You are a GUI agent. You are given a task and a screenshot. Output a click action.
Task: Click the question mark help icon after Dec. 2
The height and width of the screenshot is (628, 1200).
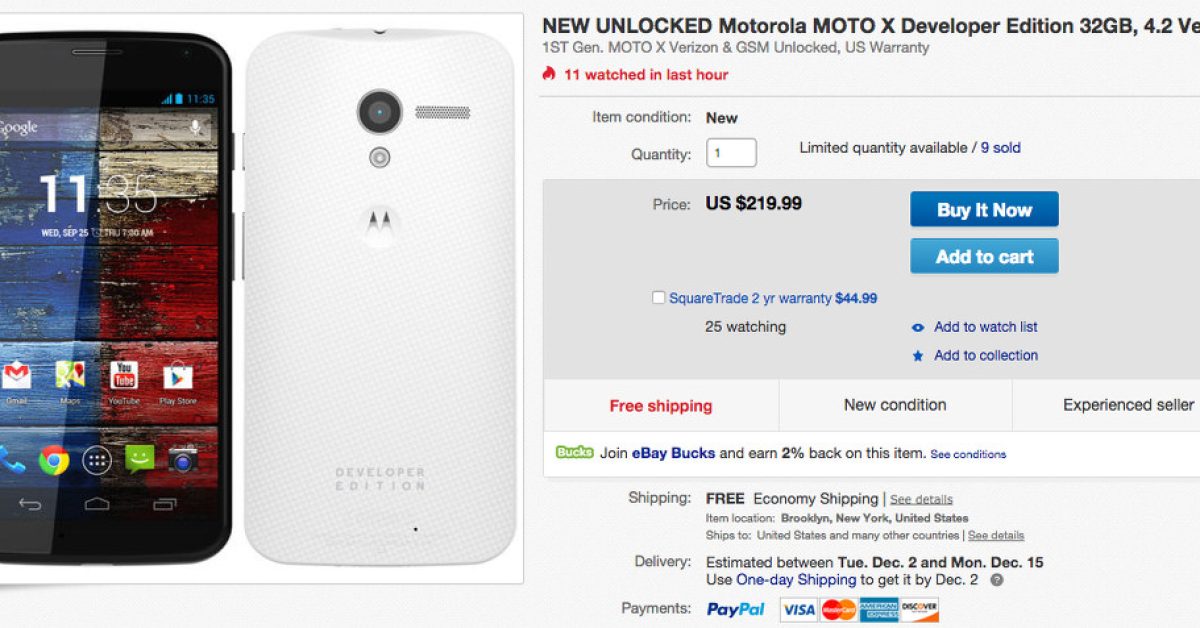pyautogui.click(x=997, y=580)
